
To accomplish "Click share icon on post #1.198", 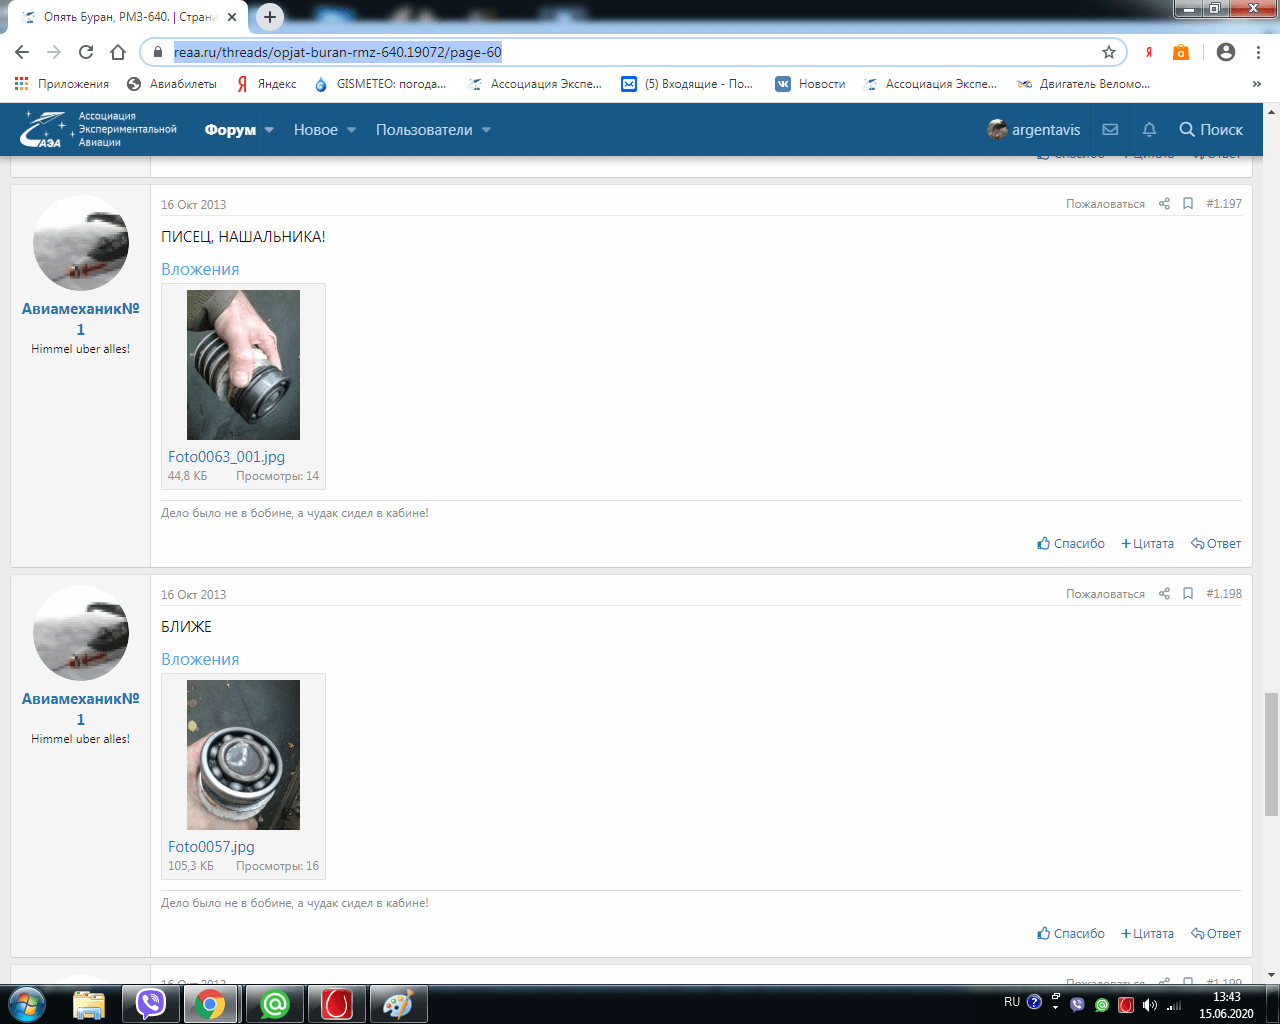I will (1164, 594).
